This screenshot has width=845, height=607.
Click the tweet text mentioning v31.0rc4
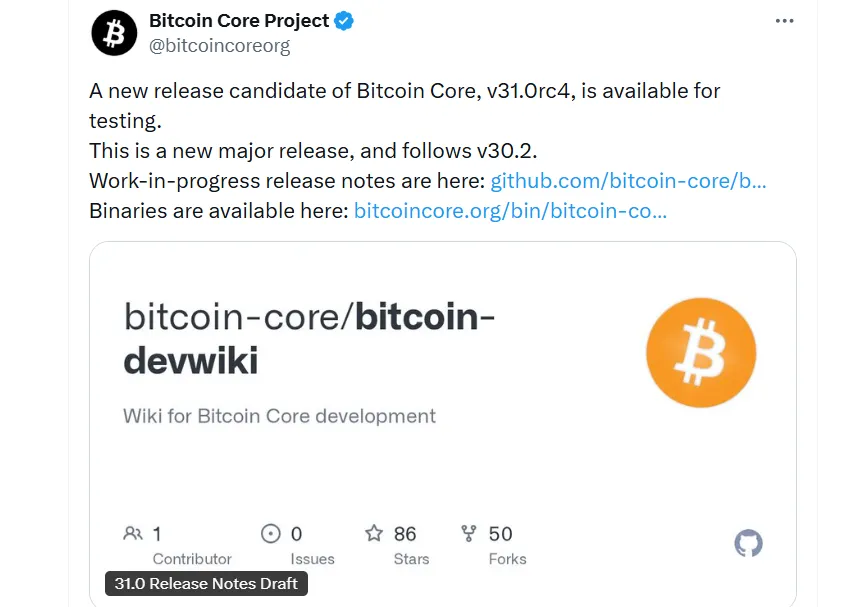coord(404,91)
